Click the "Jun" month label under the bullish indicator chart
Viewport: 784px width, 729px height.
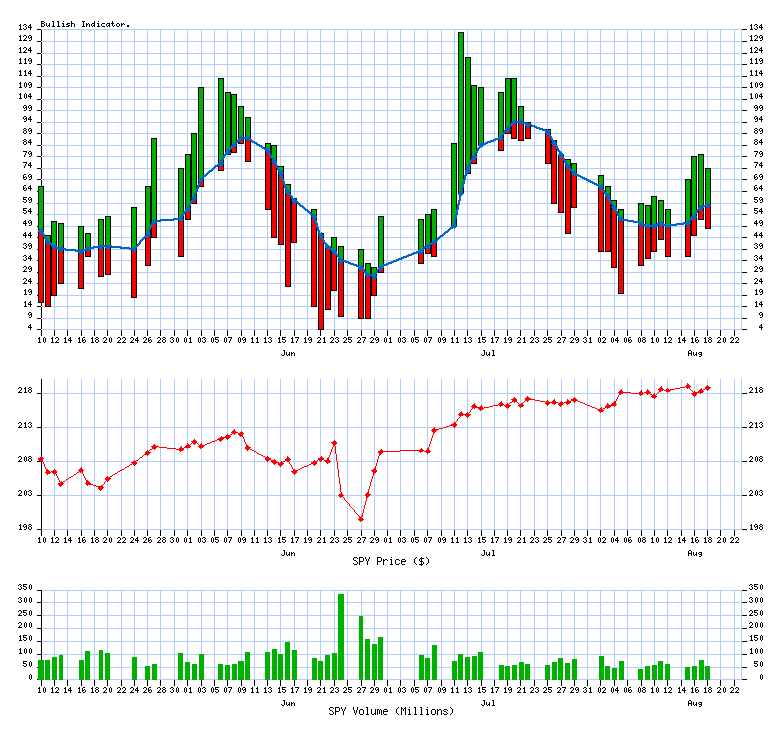[288, 353]
